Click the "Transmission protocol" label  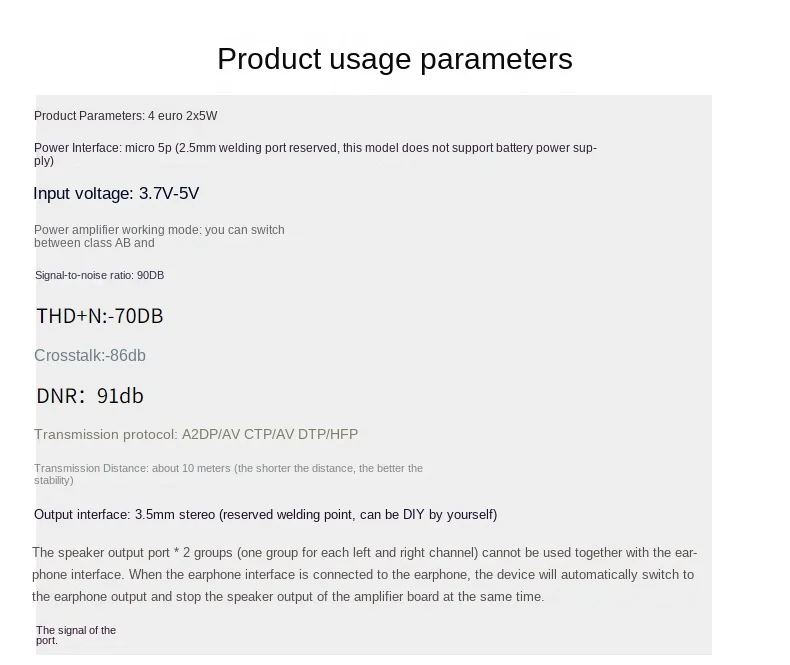[105, 434]
